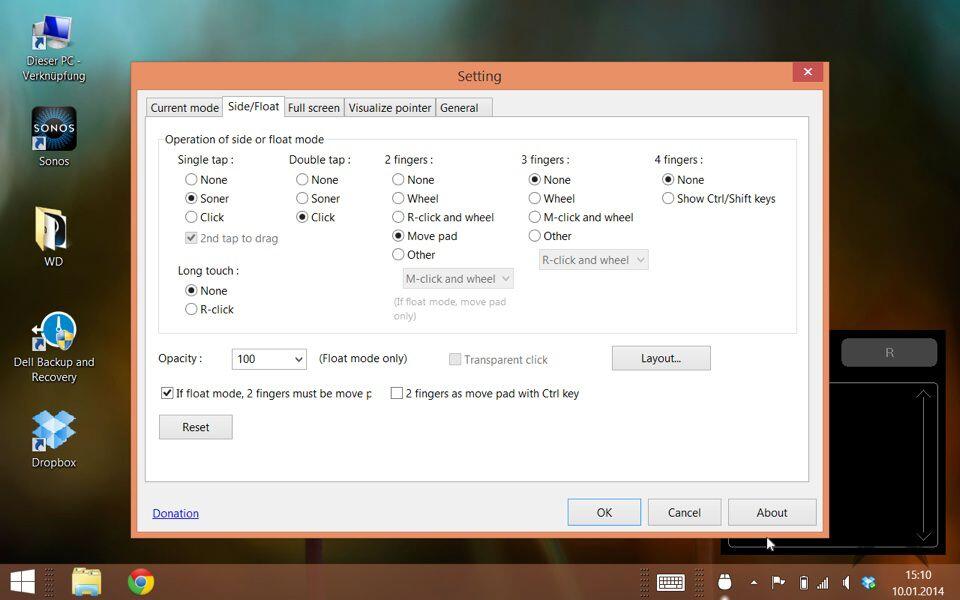Open the Full screen tab
The width and height of the screenshot is (960, 600).
[x=313, y=108]
